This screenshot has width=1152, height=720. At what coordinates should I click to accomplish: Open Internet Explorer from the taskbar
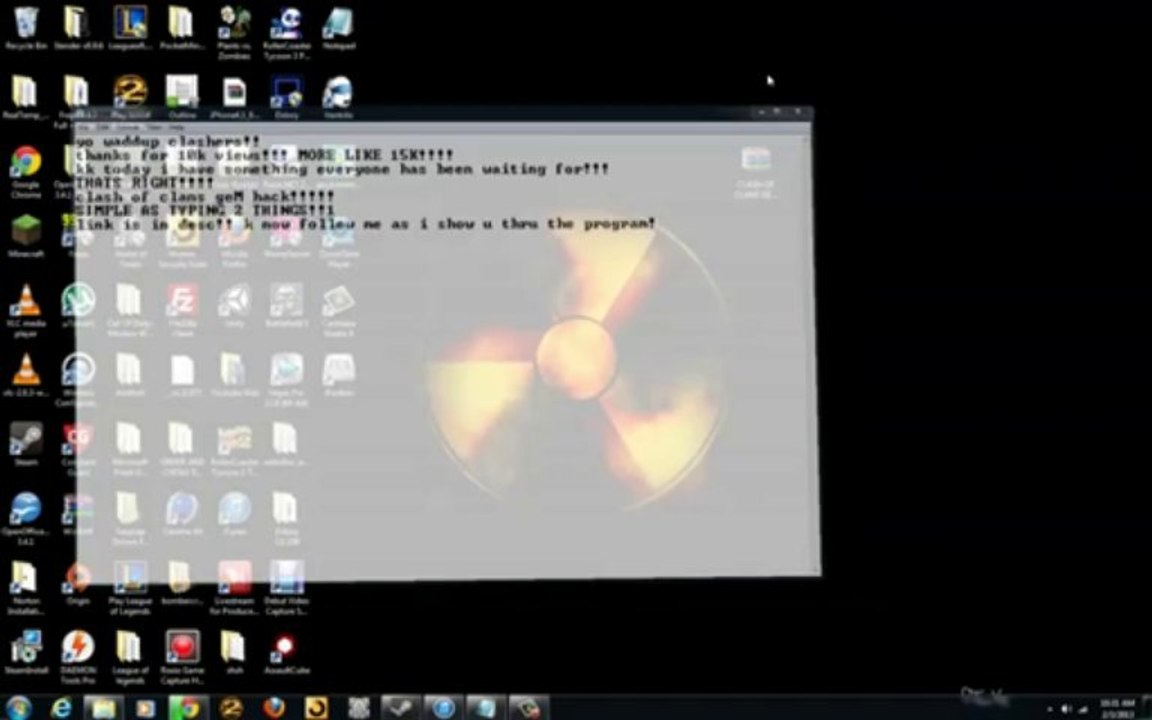(x=61, y=707)
